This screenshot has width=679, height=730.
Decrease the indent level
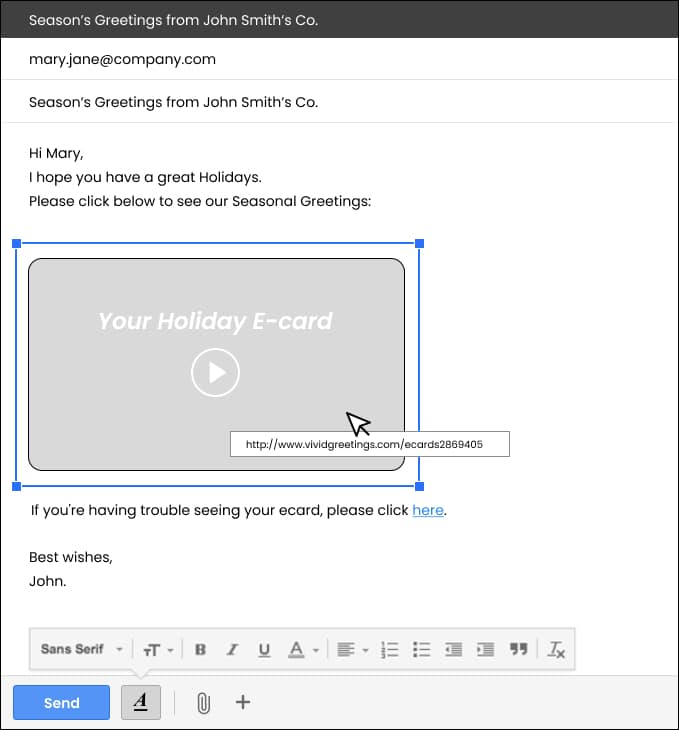(453, 650)
